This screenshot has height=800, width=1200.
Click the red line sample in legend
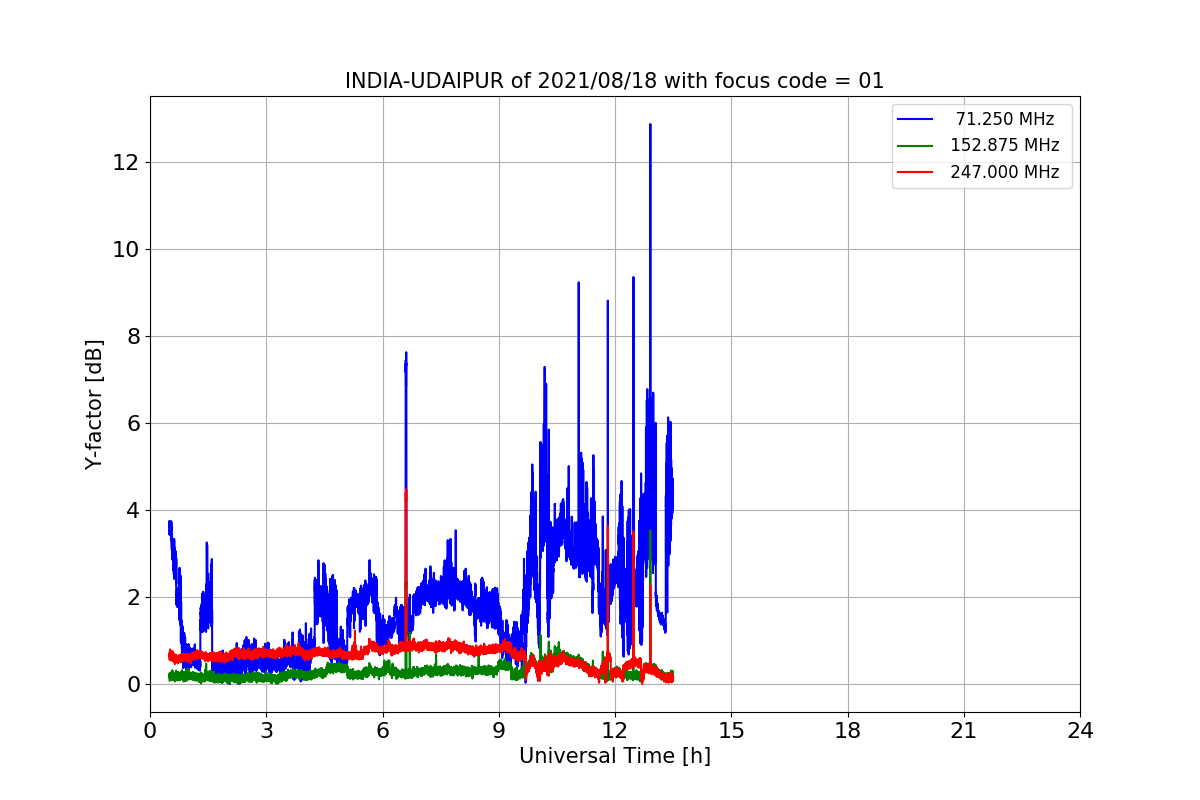coord(915,172)
